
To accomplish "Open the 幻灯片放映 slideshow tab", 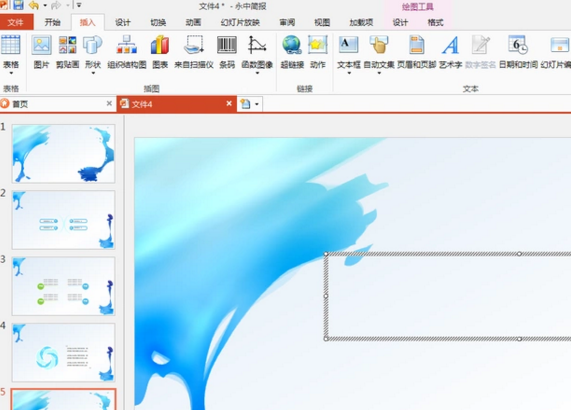I will (x=240, y=22).
